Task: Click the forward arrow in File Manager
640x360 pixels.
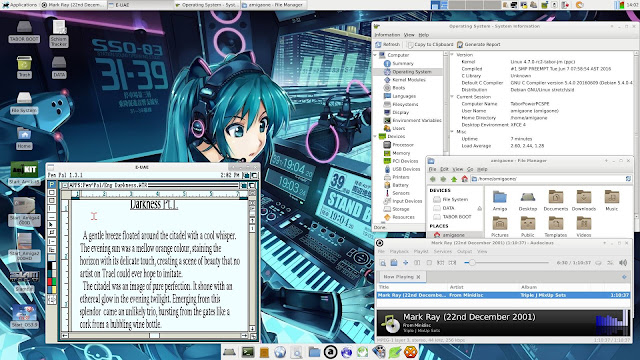Action: 443,179
